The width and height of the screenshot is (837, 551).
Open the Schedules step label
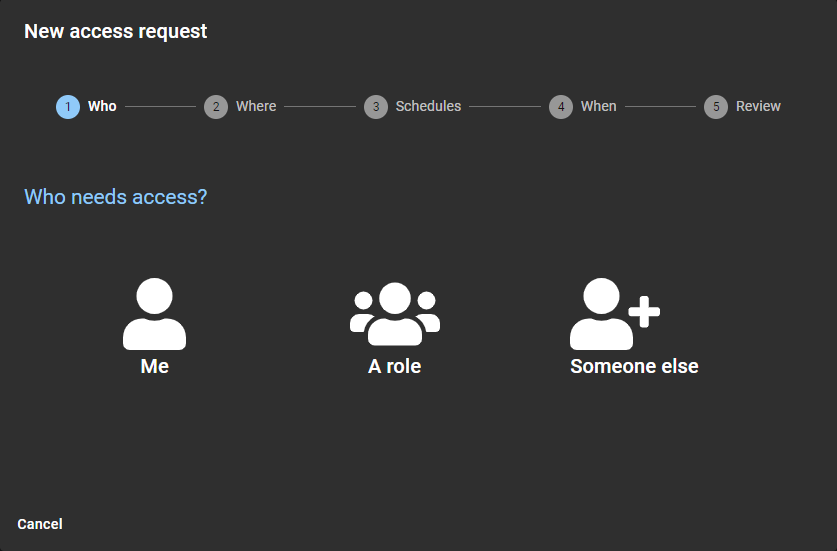click(x=428, y=106)
